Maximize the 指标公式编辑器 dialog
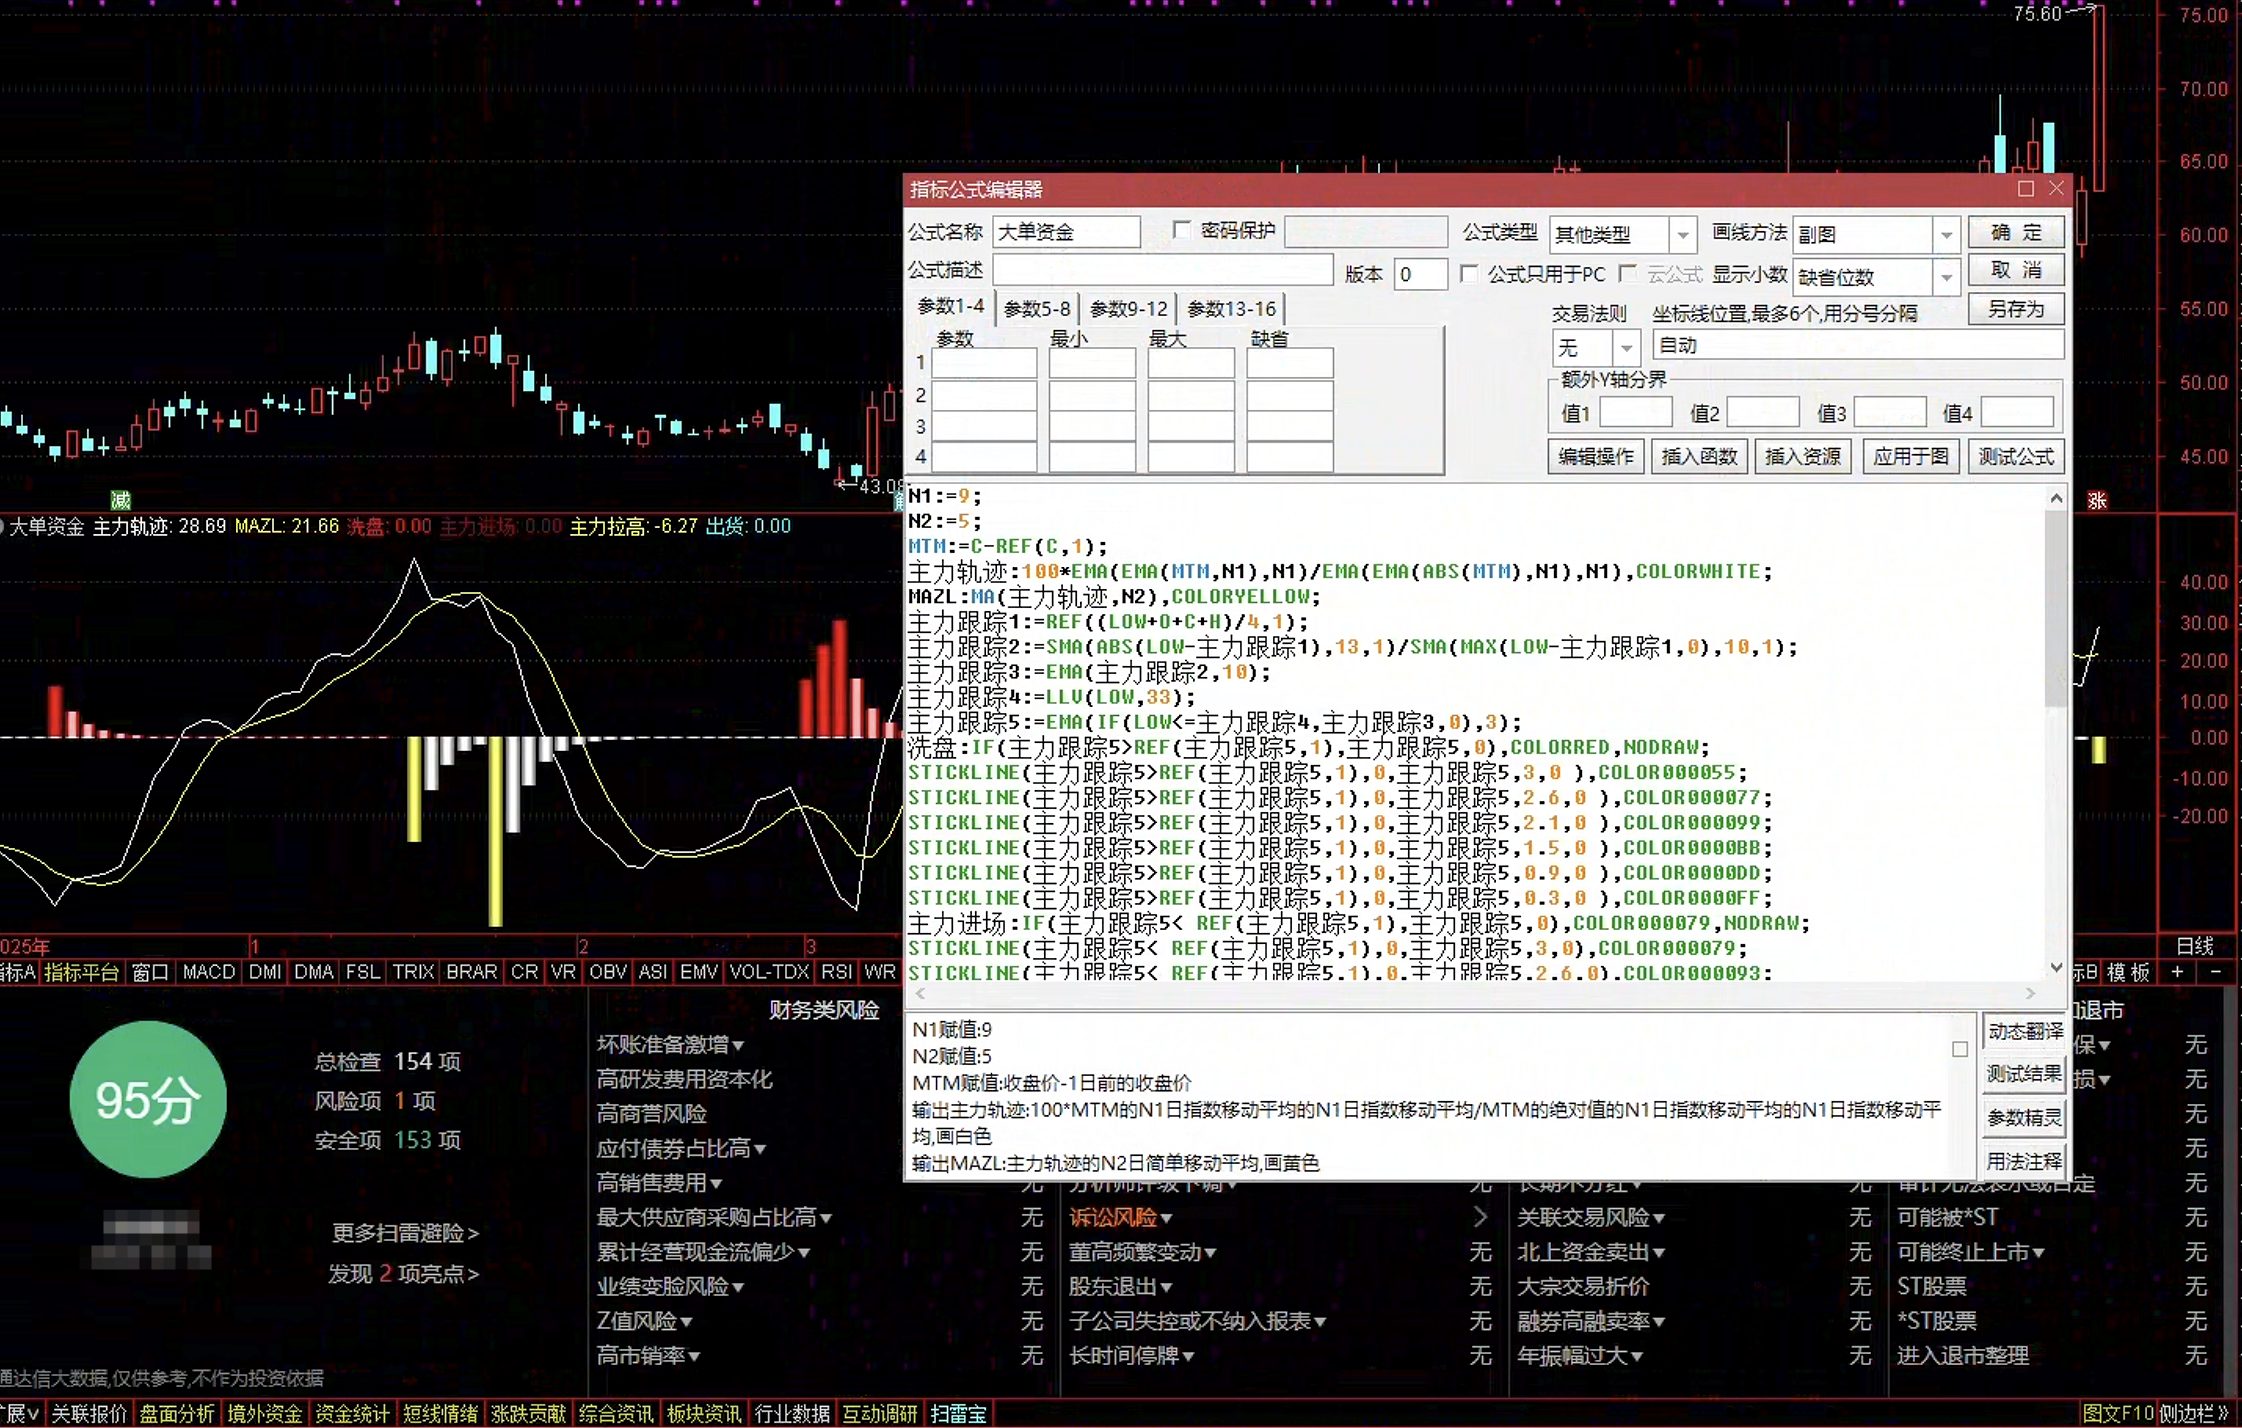Image resolution: width=2242 pixels, height=1428 pixels. coord(2026,188)
